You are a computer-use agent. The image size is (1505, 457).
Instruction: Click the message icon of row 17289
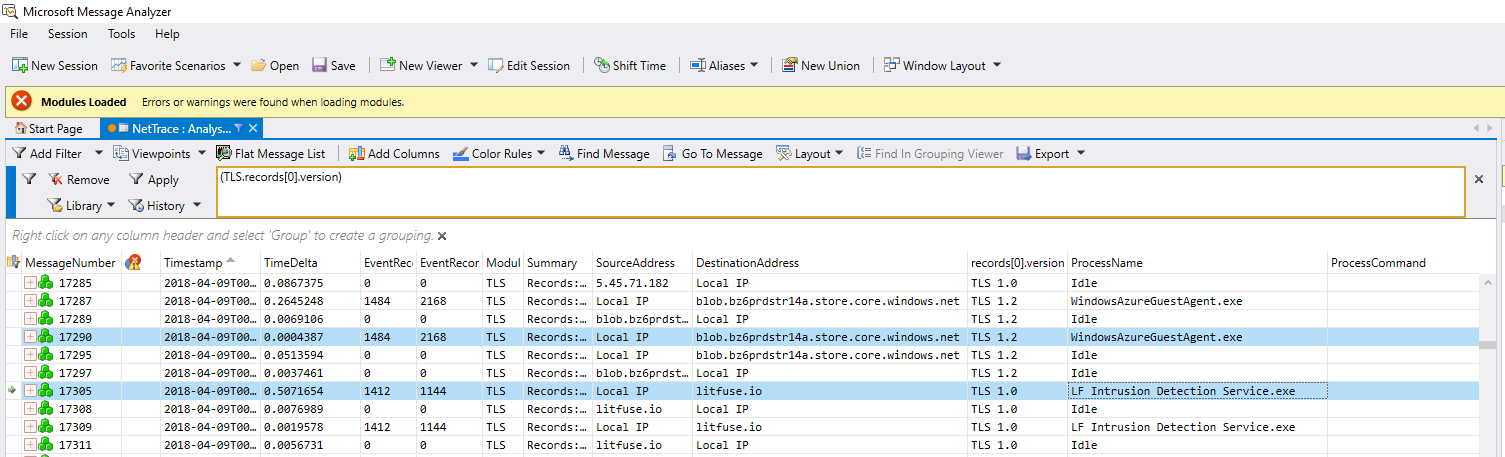pyautogui.click(x=45, y=319)
